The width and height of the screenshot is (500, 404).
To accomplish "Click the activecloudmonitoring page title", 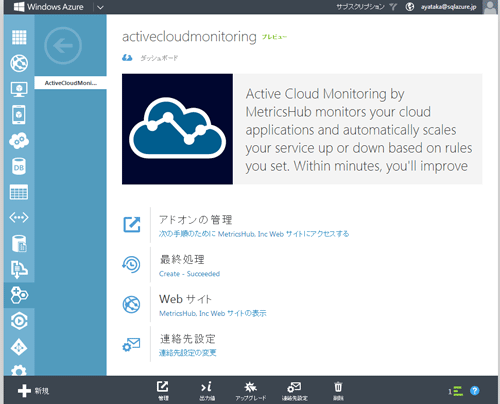I will click(x=189, y=37).
